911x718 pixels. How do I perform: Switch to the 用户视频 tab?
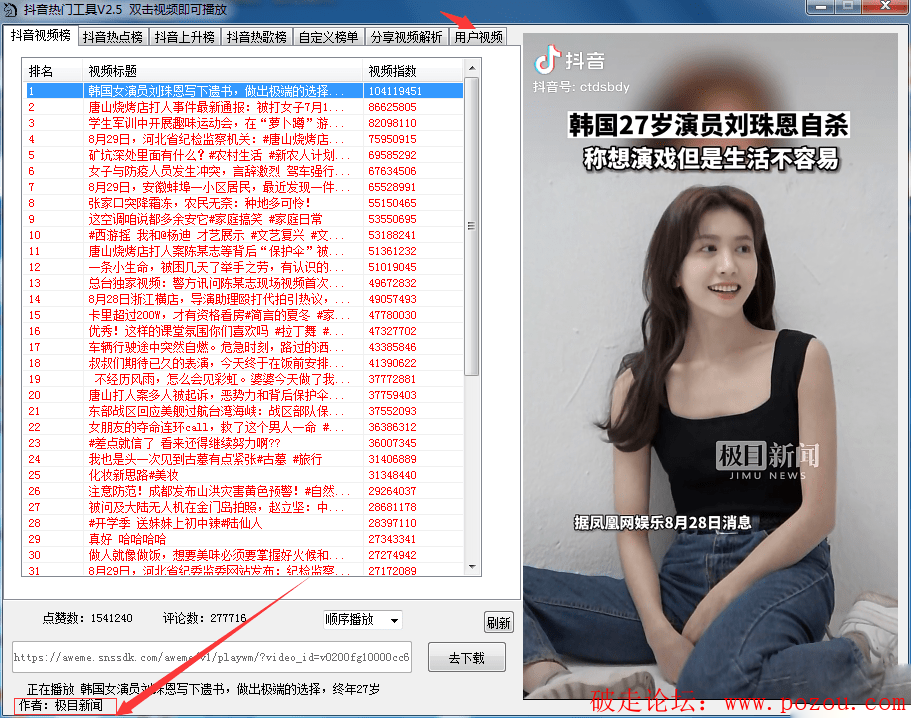pyautogui.click(x=478, y=38)
